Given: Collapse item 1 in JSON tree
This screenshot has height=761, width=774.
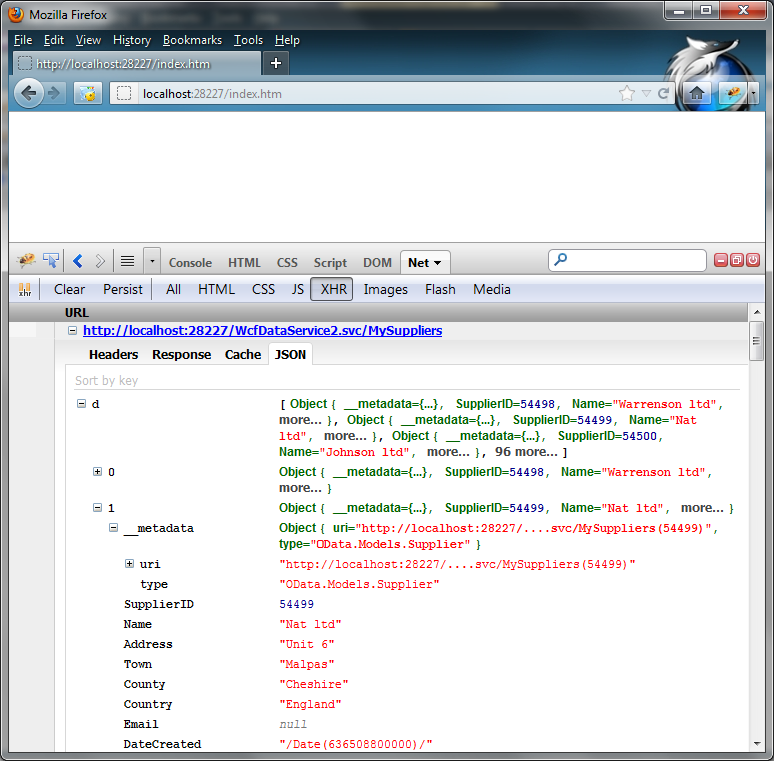Looking at the screenshot, I should point(97,507).
